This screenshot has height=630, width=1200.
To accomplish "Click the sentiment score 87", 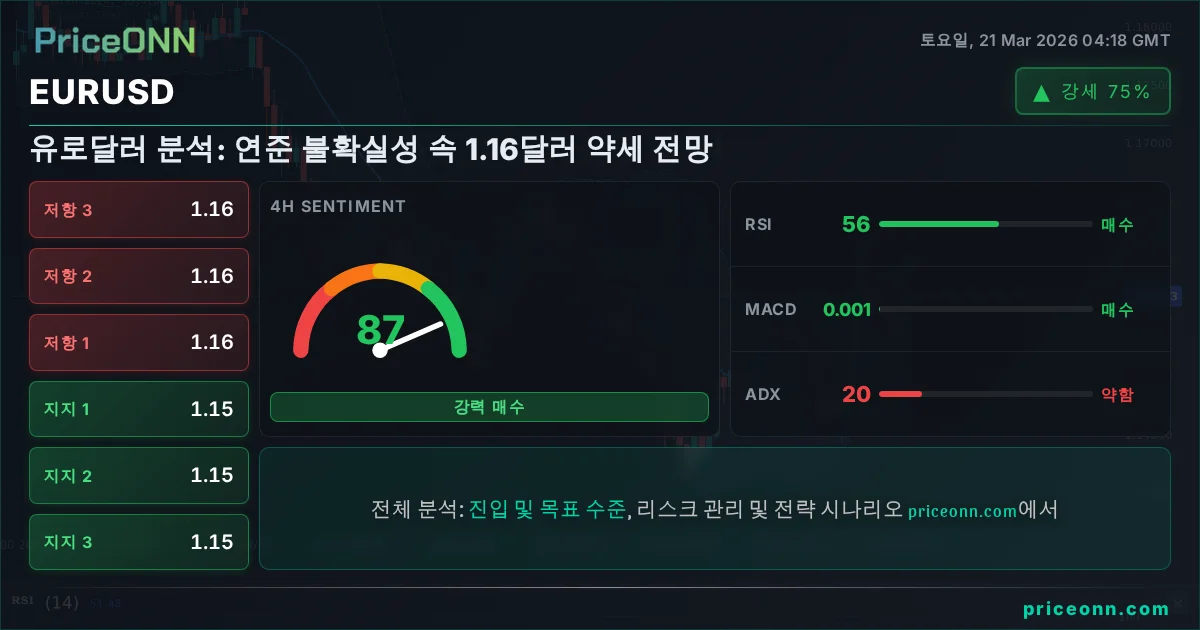I will (380, 329).
